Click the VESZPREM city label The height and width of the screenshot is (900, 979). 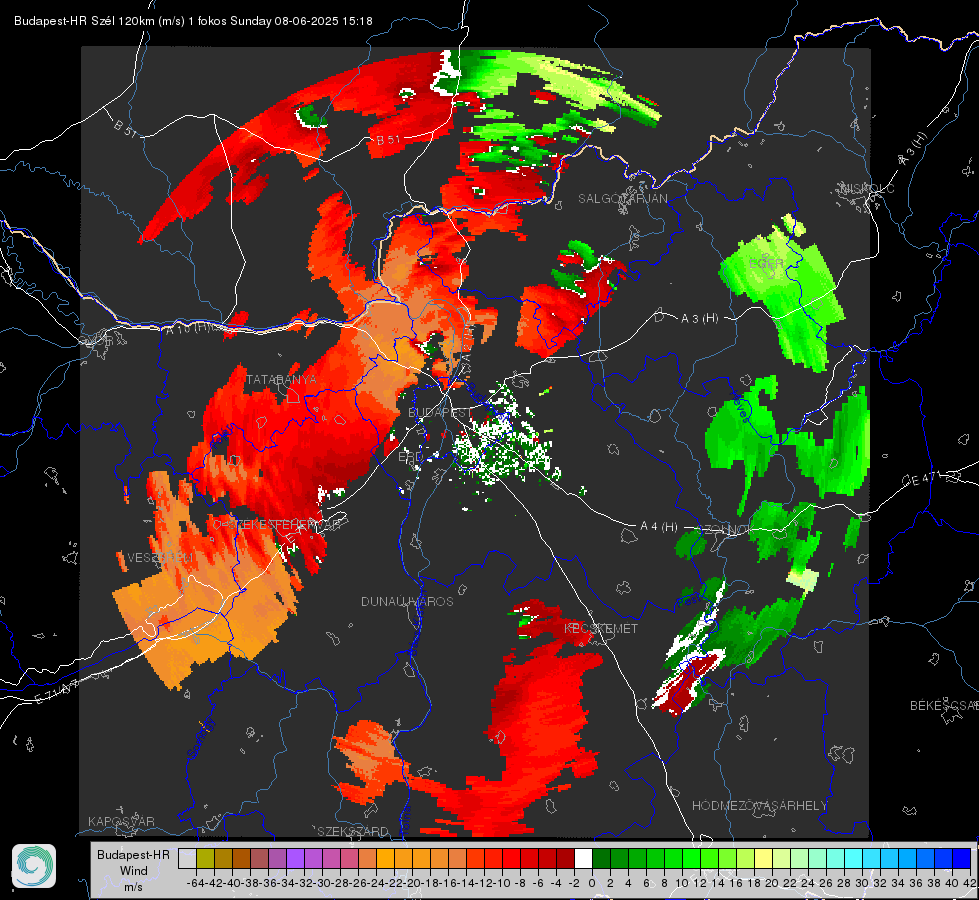160,557
